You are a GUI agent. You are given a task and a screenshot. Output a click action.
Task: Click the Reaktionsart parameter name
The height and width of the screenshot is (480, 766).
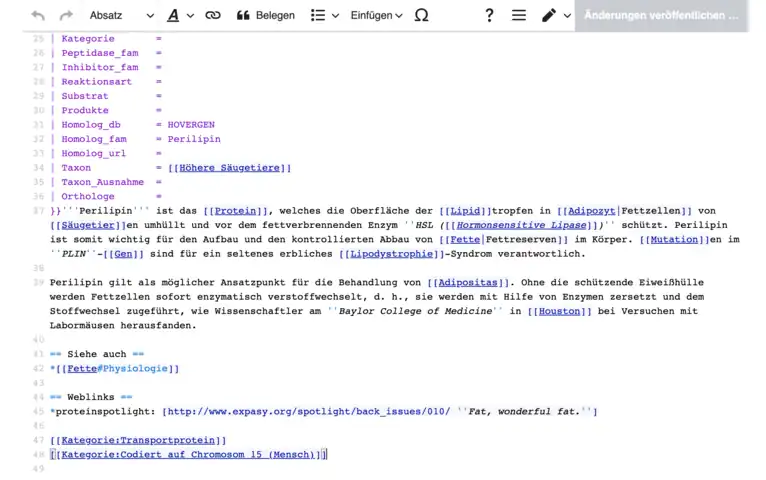[x=97, y=82]
